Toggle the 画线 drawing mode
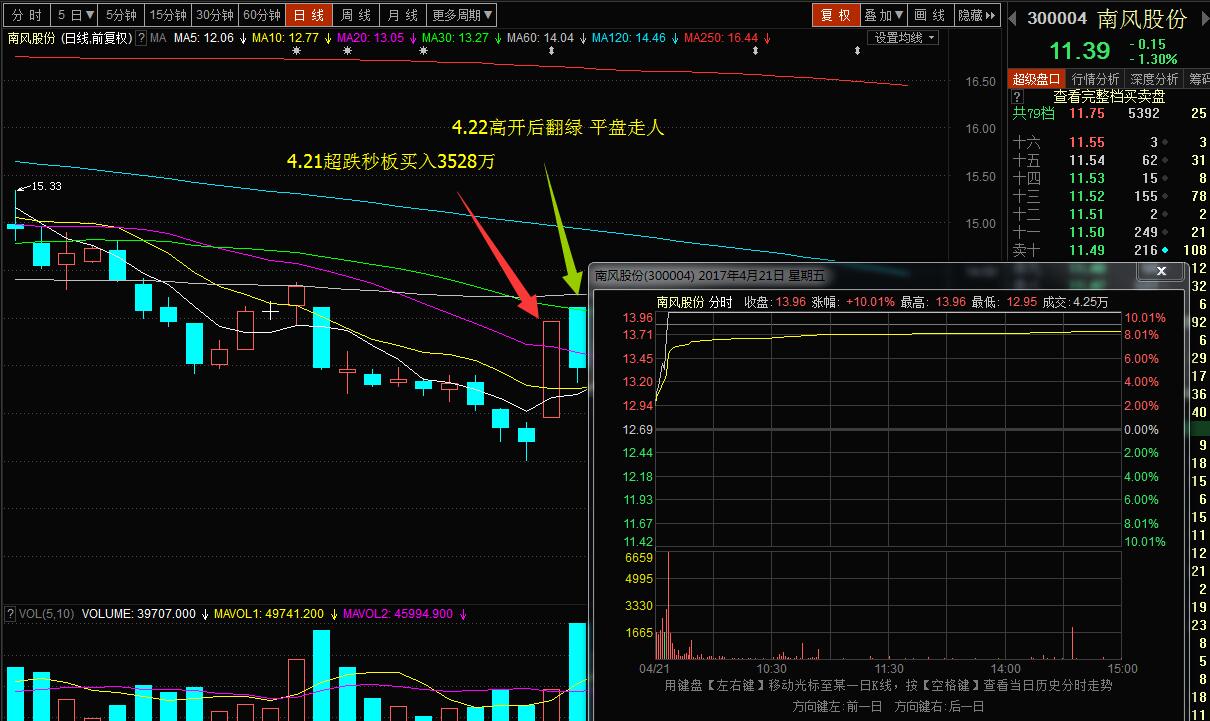Image resolution: width=1210 pixels, height=721 pixels. 930,15
